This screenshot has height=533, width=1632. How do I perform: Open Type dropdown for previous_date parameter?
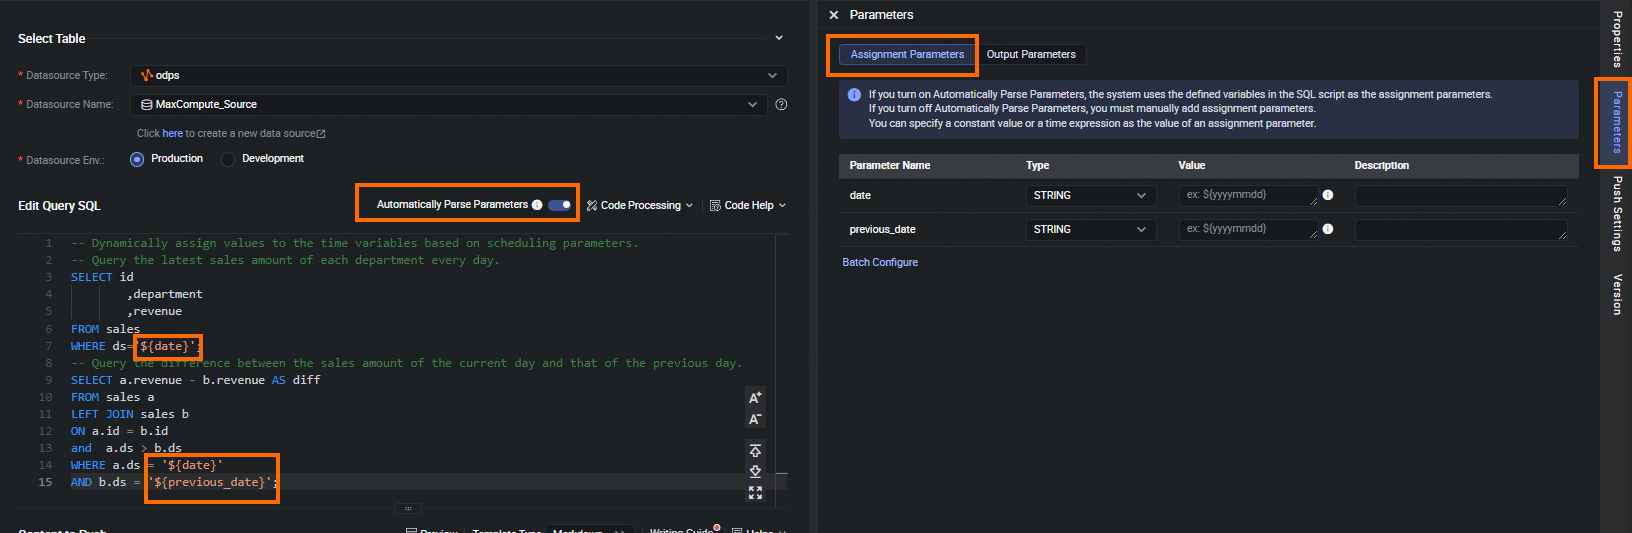pyautogui.click(x=1091, y=229)
